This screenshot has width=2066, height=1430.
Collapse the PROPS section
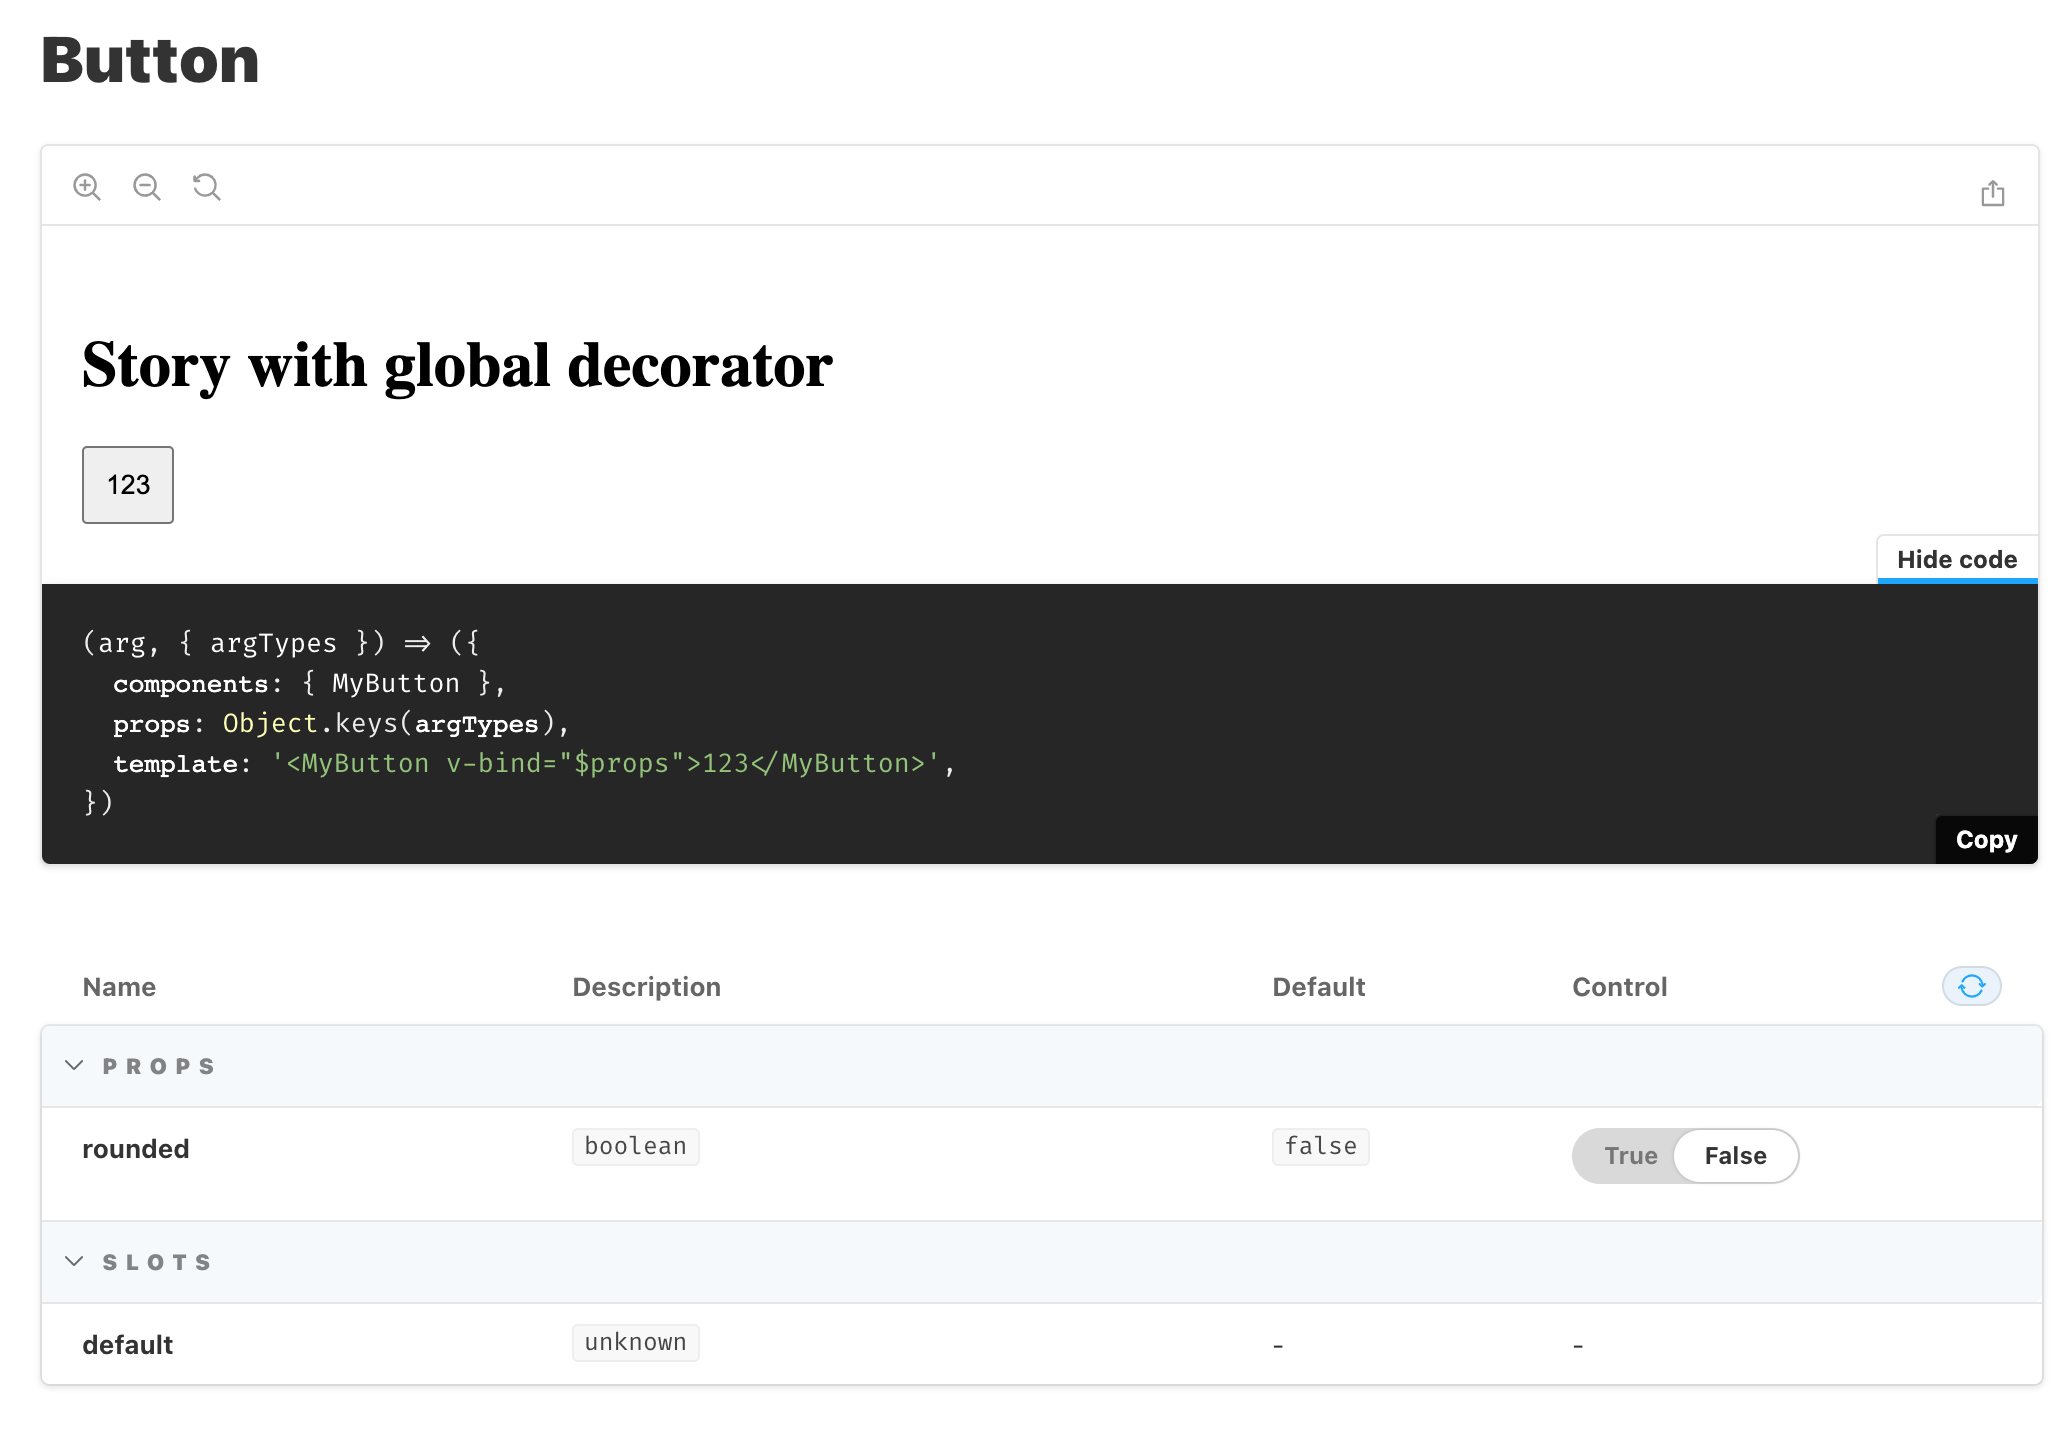(x=73, y=1065)
